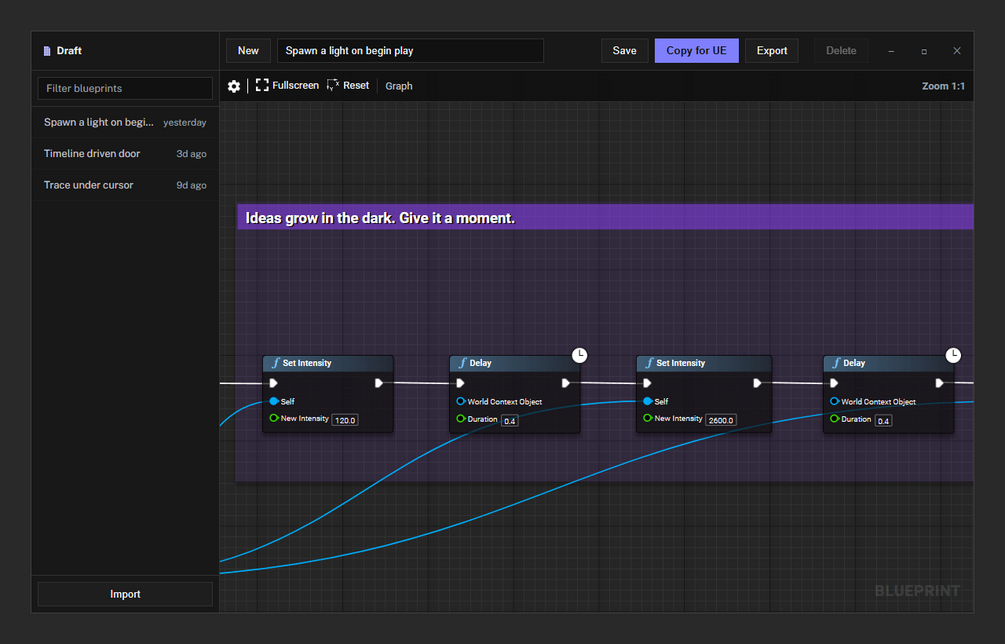Close the blueprint window
The height and width of the screenshot is (644, 1005).
[956, 51]
